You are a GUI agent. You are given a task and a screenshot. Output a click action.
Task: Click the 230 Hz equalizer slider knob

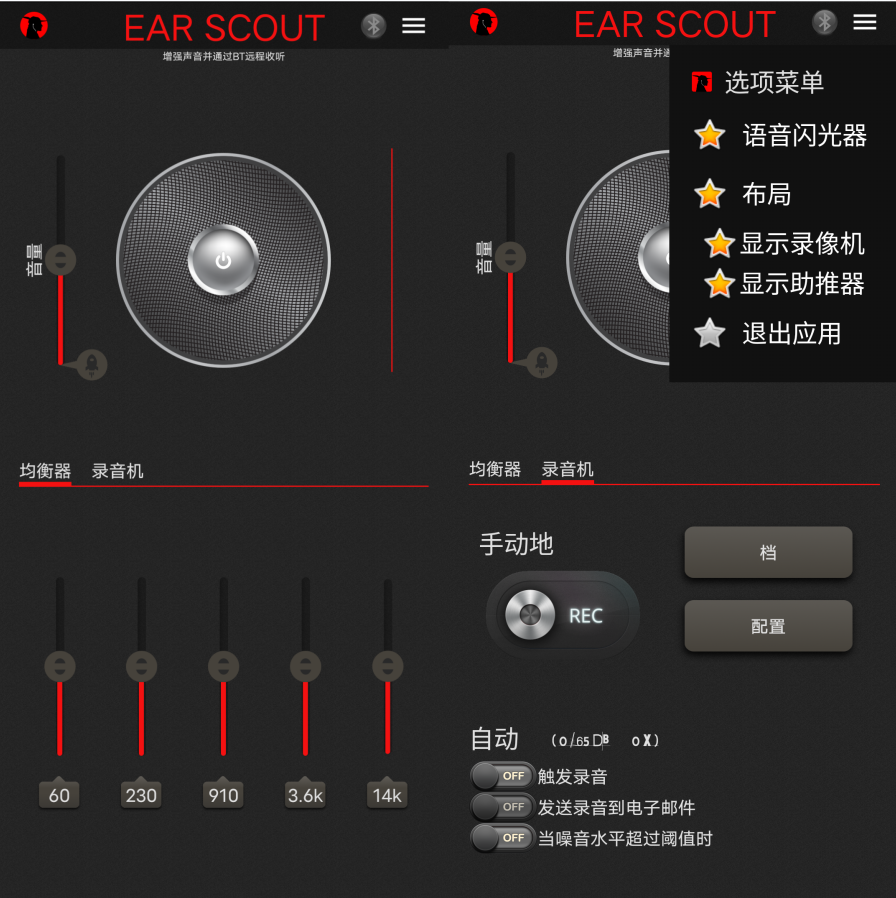(141, 667)
